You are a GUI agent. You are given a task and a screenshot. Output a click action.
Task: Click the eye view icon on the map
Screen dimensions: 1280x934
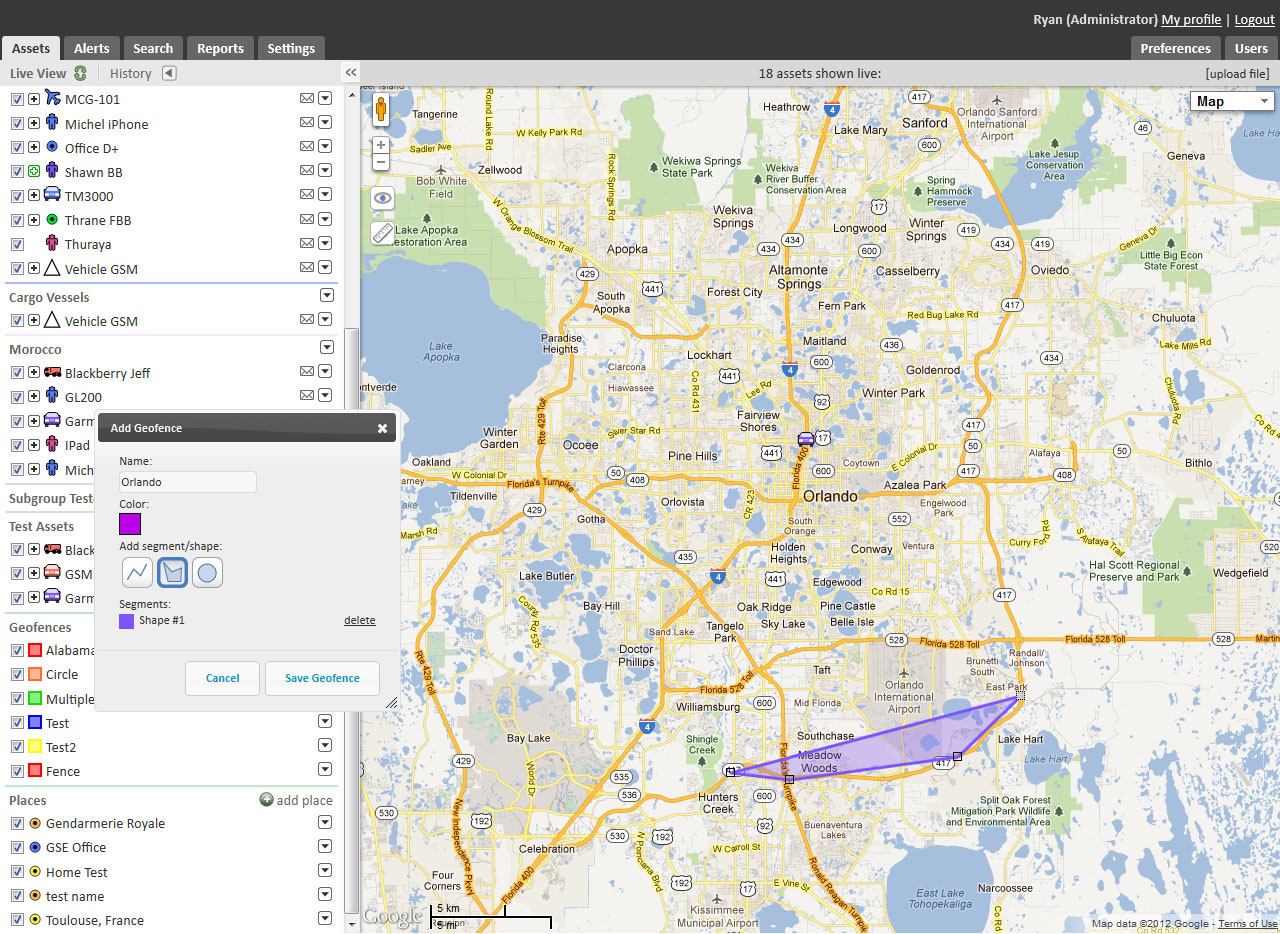click(381, 198)
